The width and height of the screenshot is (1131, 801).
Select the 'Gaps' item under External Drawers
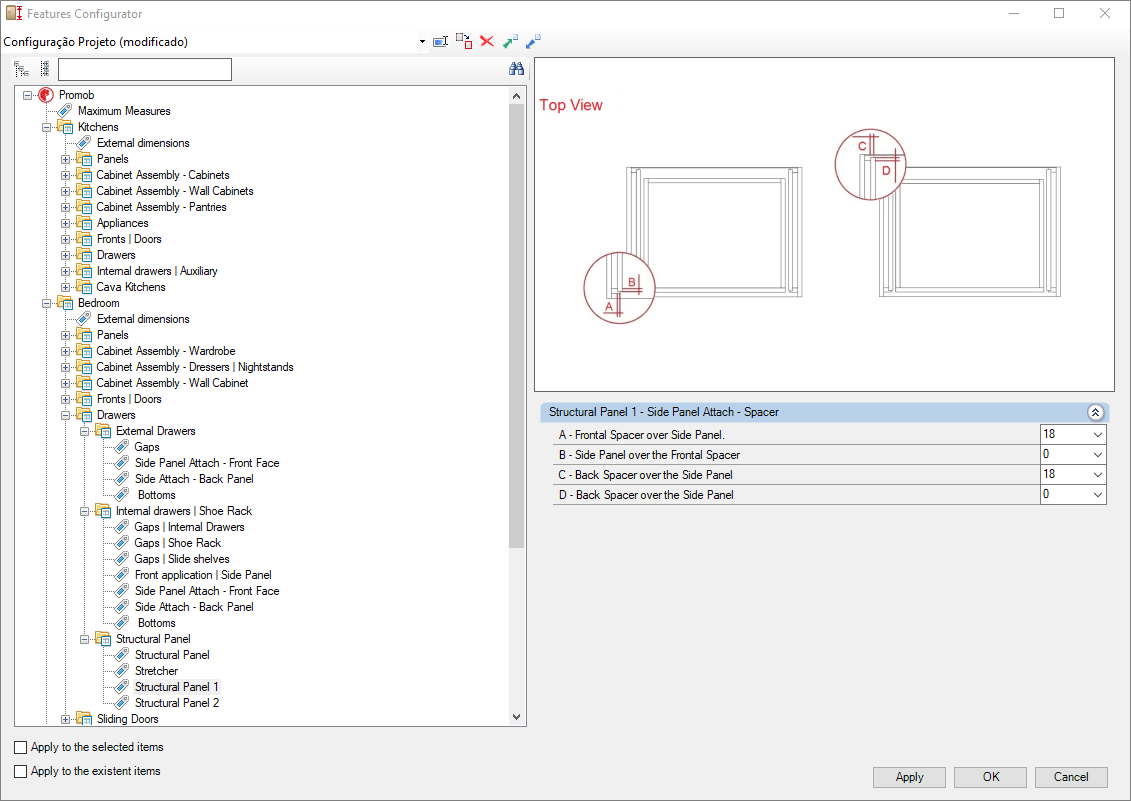(x=147, y=447)
